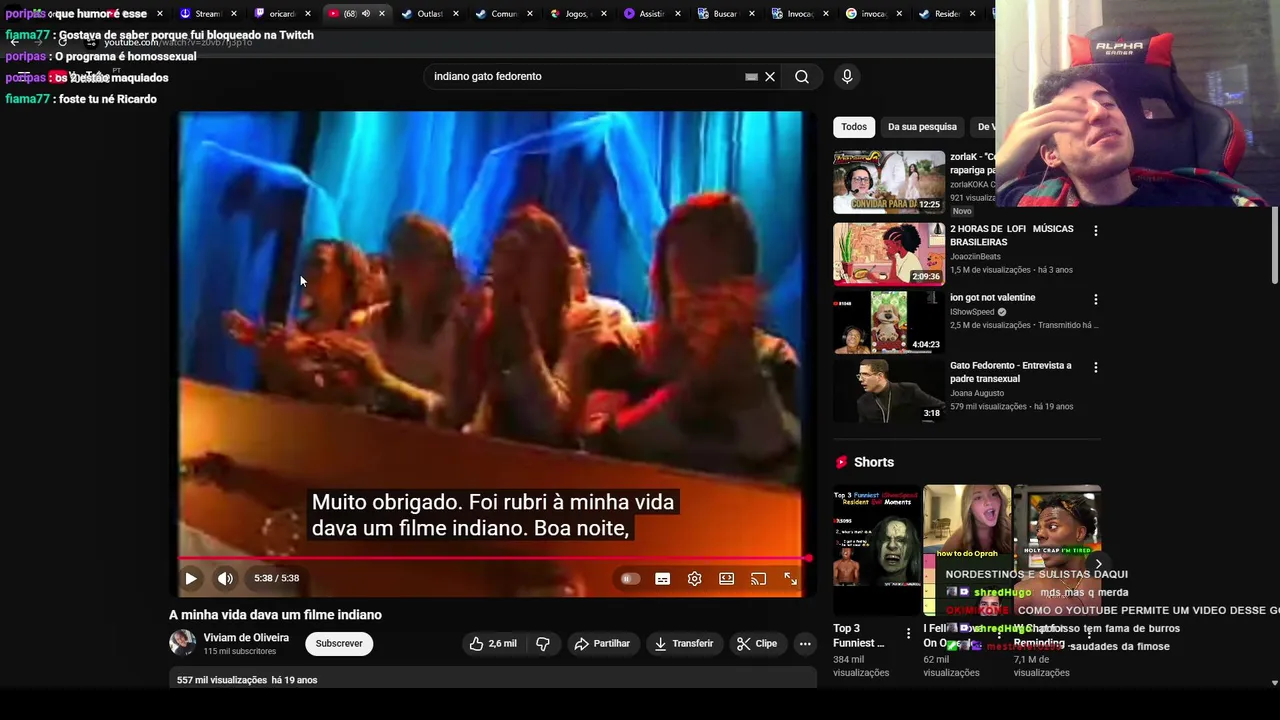The height and width of the screenshot is (720, 1280).
Task: Close the active YouTube (68) tab
Action: pos(382,14)
